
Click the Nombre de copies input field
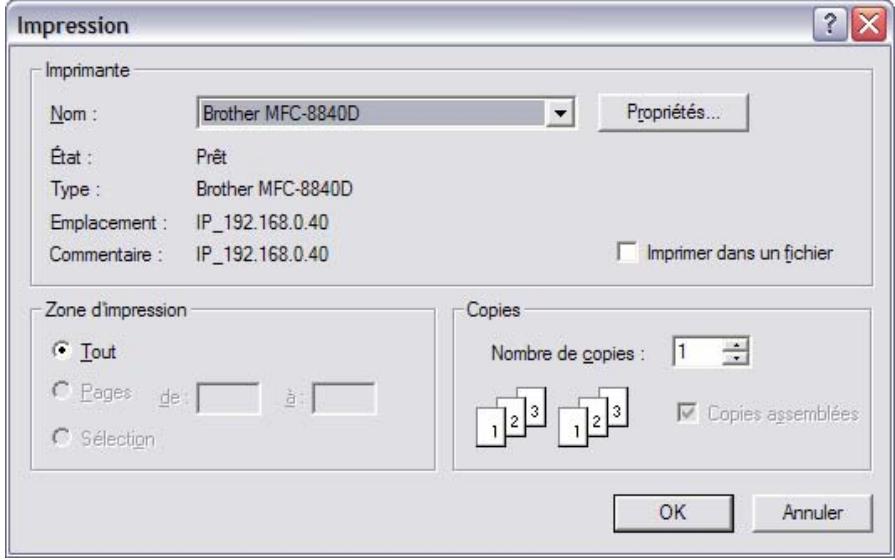point(698,352)
